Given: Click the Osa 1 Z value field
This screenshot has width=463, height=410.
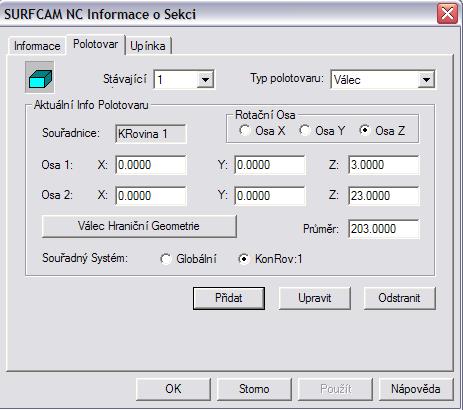Looking at the screenshot, I should pos(384,165).
